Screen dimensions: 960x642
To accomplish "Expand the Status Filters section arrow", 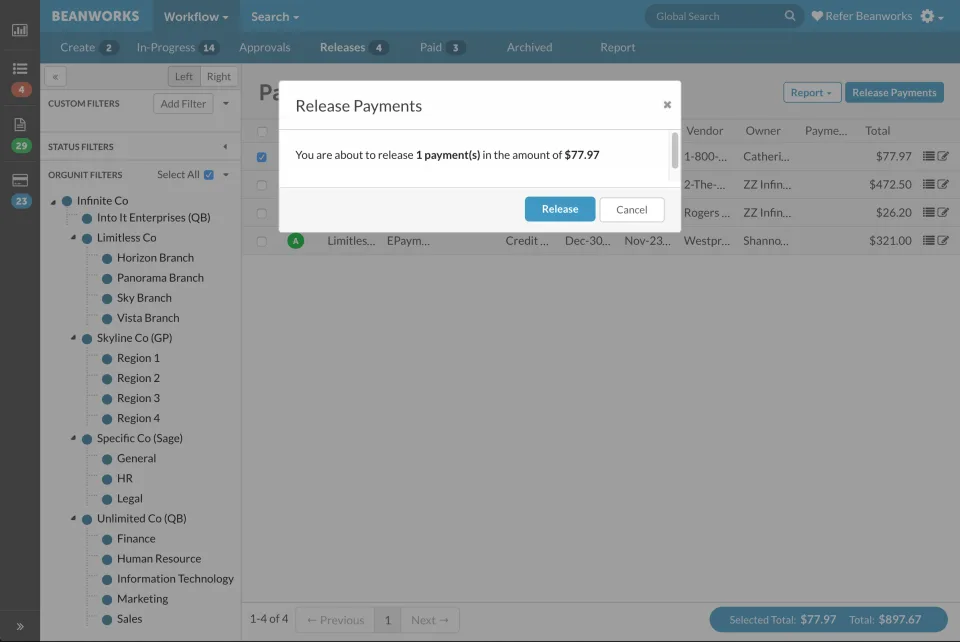I will pyautogui.click(x=225, y=146).
